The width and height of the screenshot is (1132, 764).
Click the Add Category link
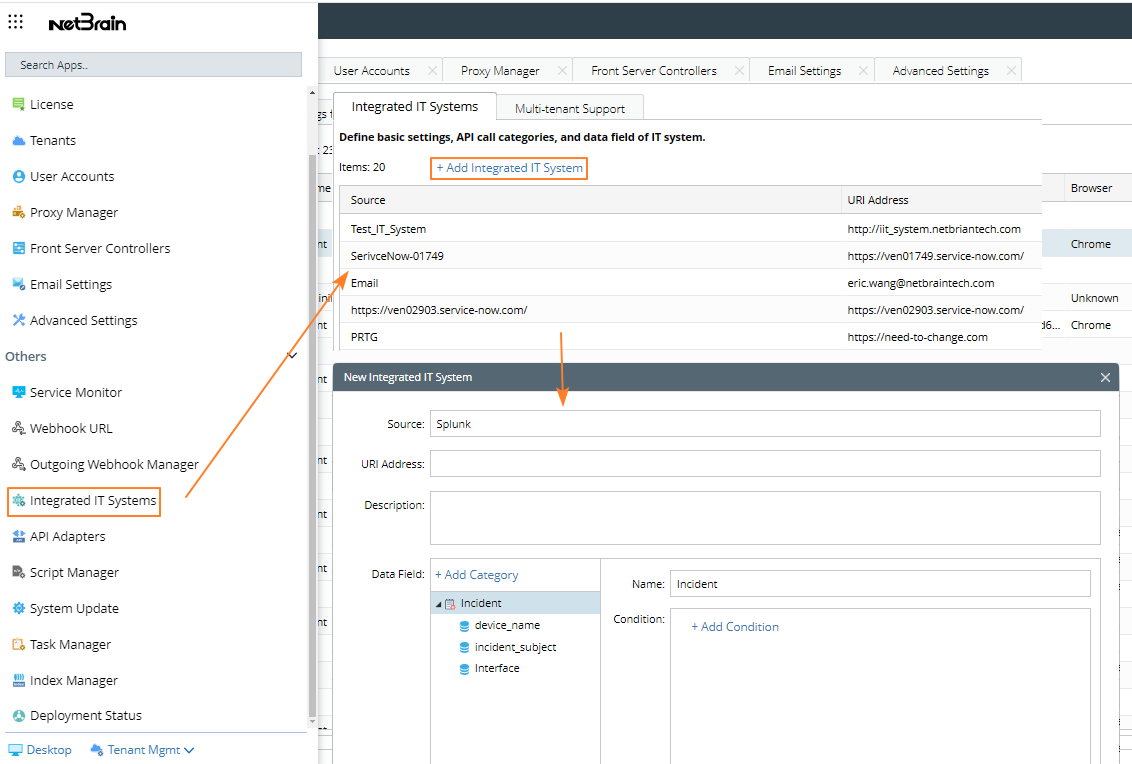click(476, 575)
